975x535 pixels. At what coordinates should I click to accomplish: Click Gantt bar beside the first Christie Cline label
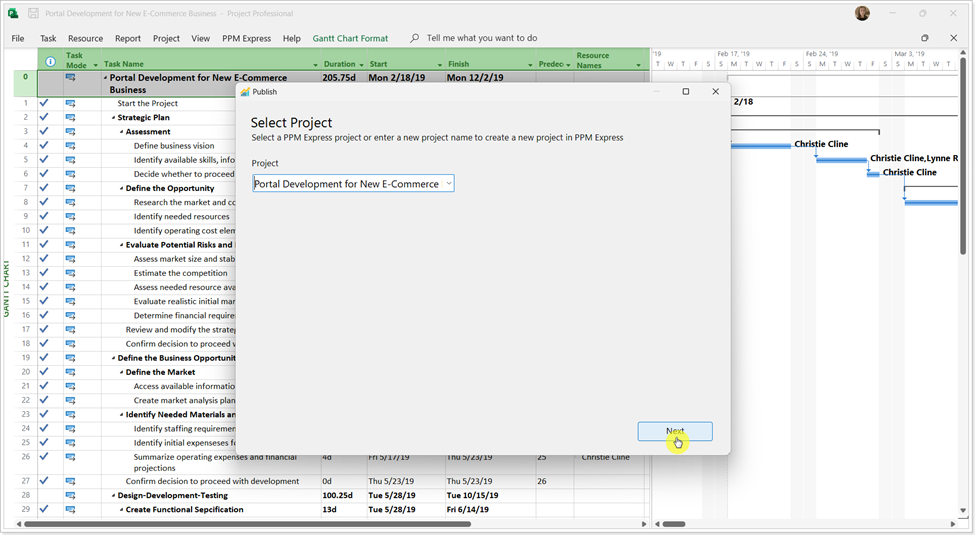pyautogui.click(x=762, y=146)
